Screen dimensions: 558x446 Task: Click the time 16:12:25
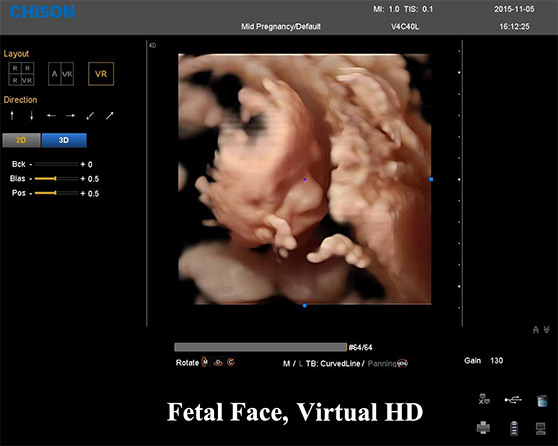pos(514,26)
